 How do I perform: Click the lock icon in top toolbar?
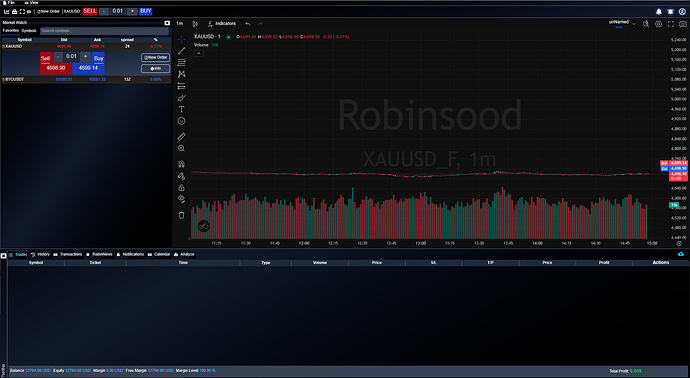[14, 11]
